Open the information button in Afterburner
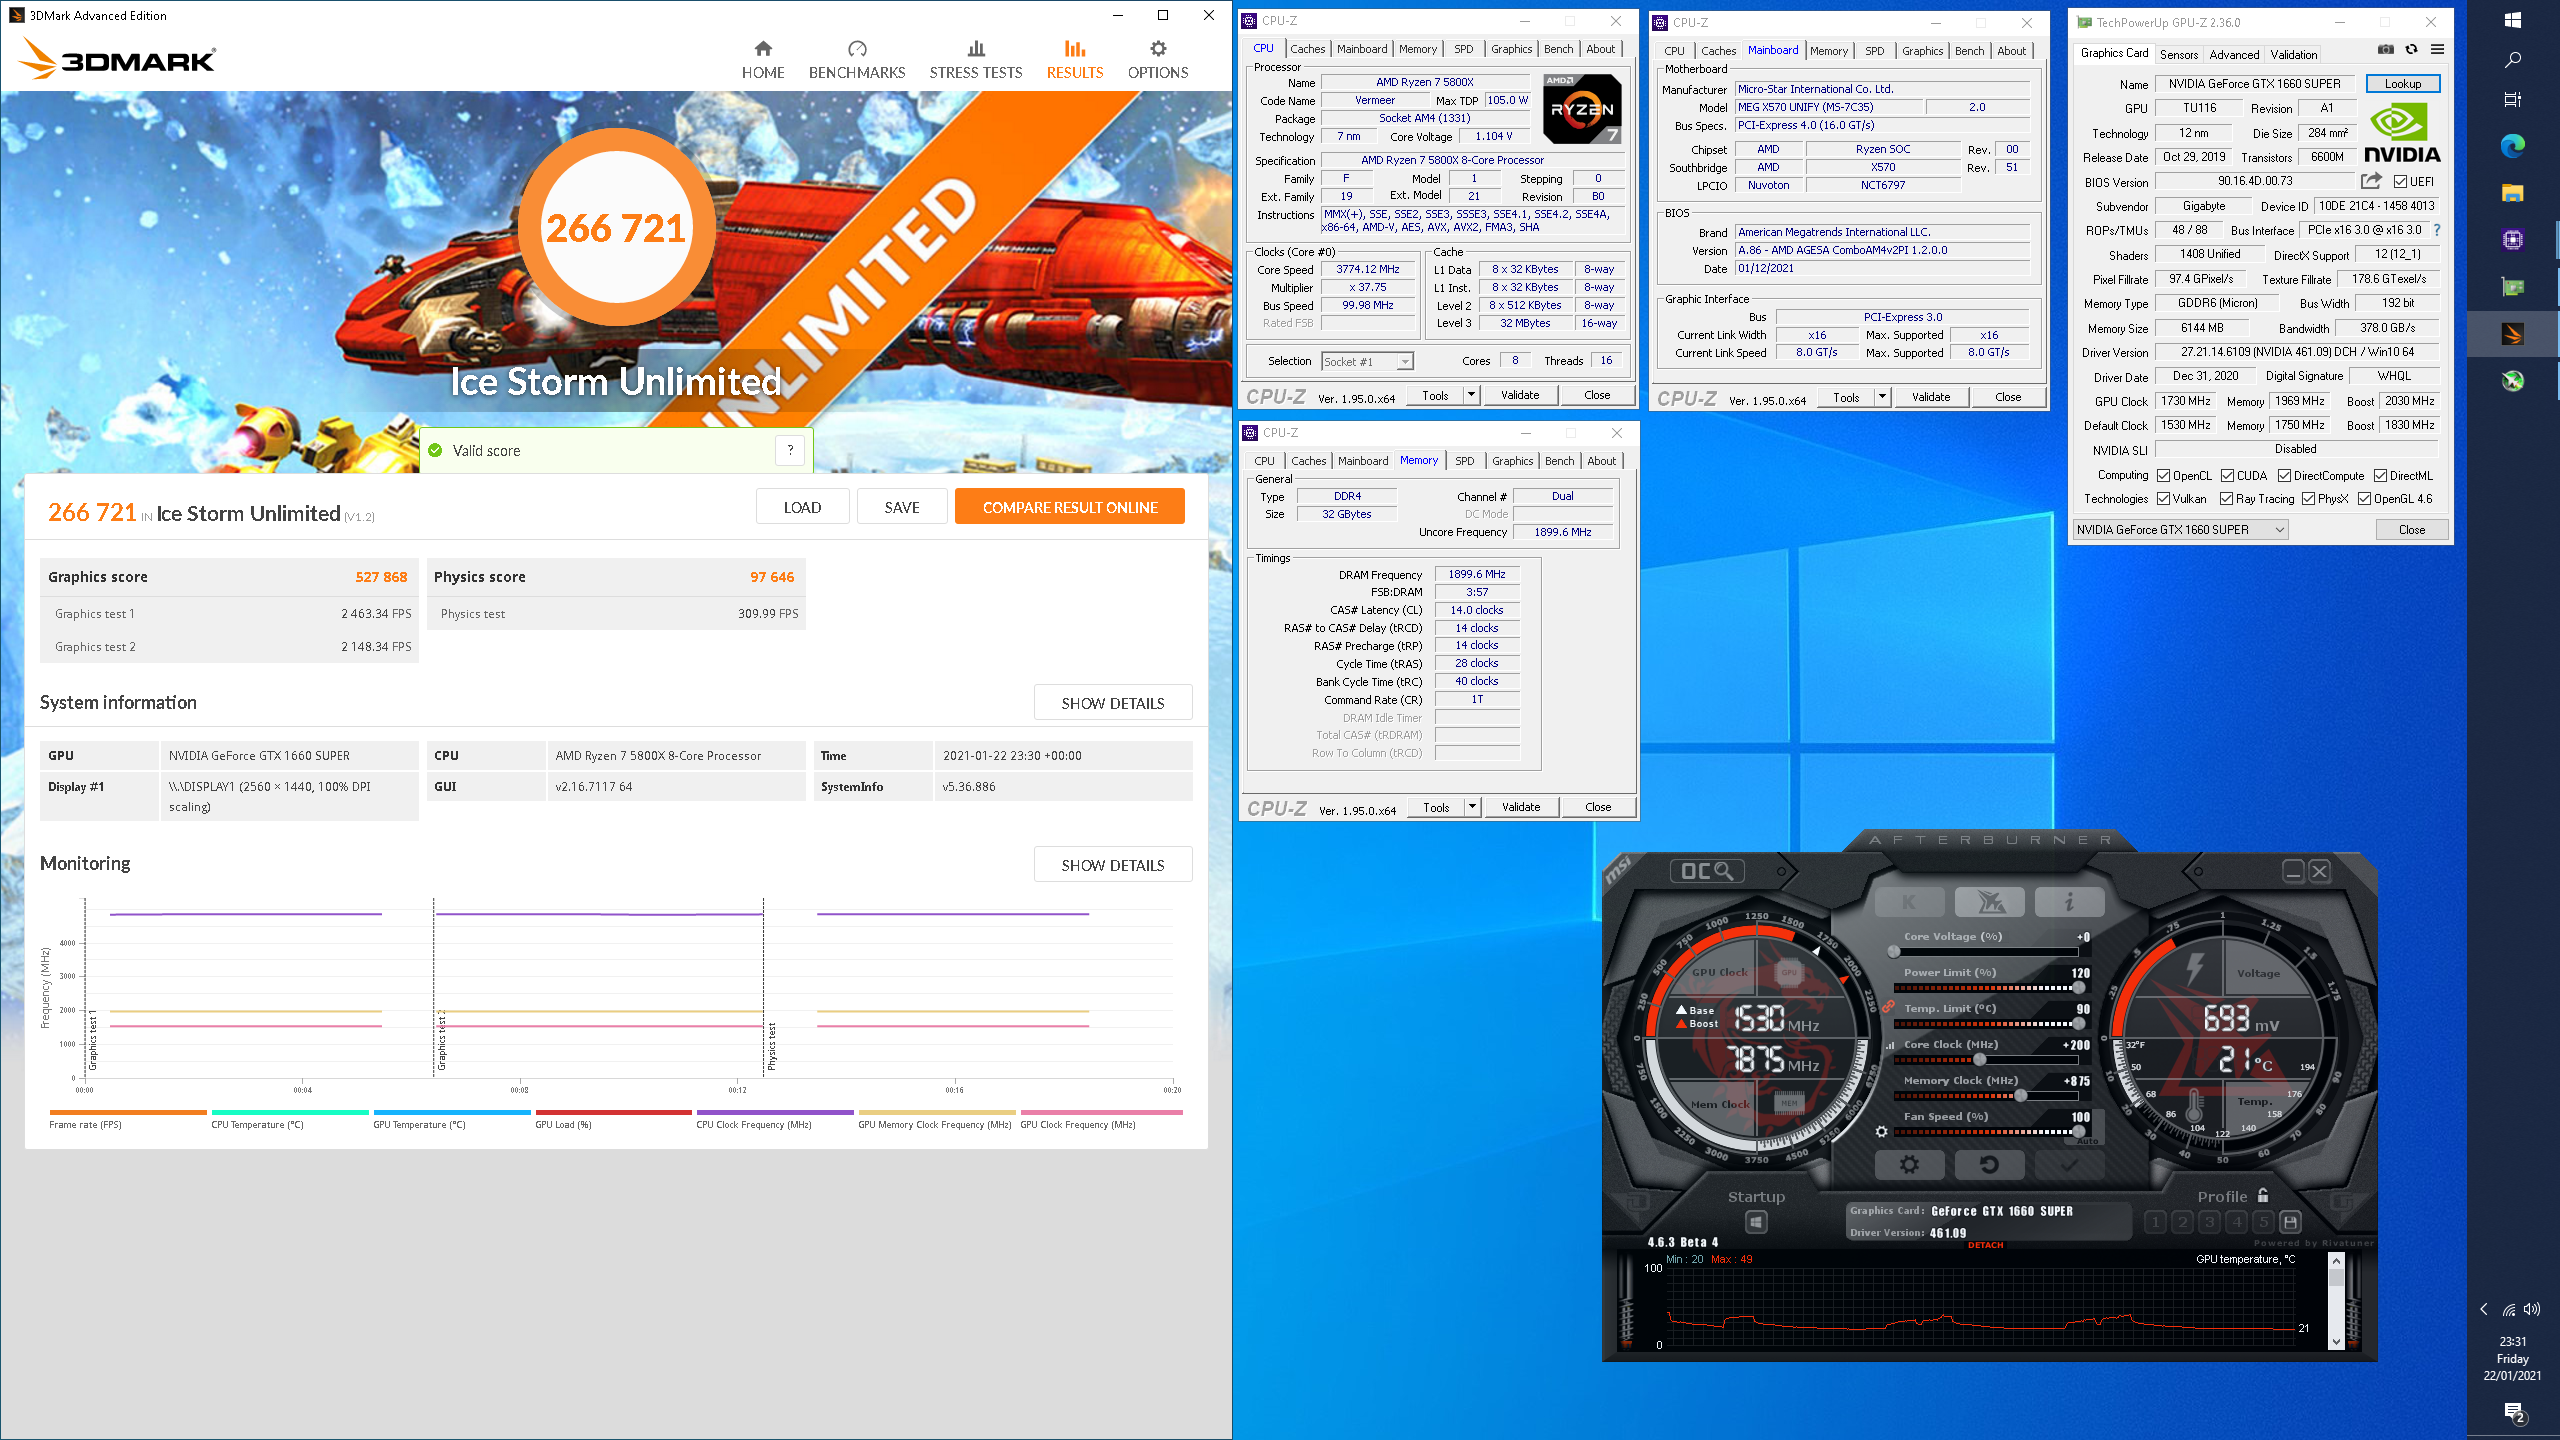The width and height of the screenshot is (2560, 1440). pos(2069,902)
